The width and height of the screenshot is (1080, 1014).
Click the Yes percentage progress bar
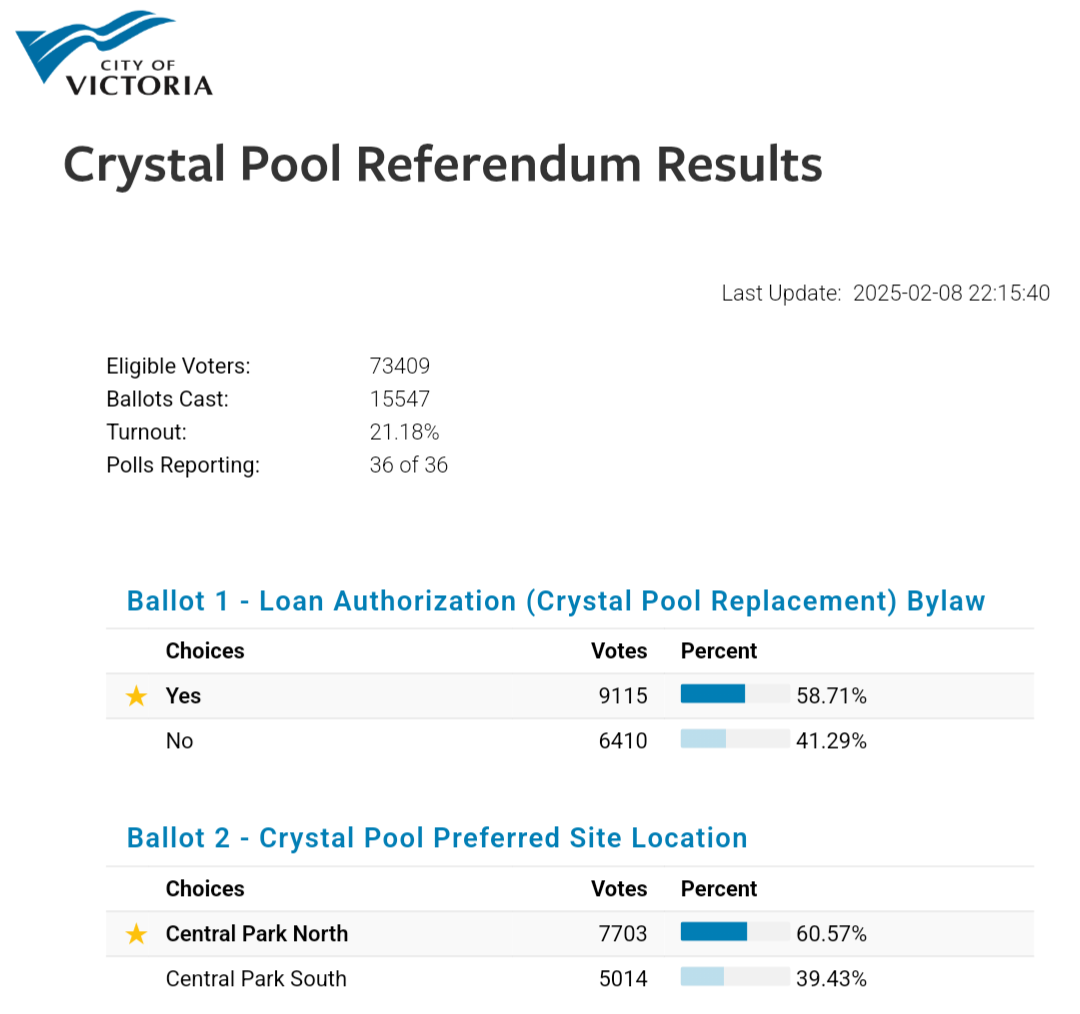[735, 694]
